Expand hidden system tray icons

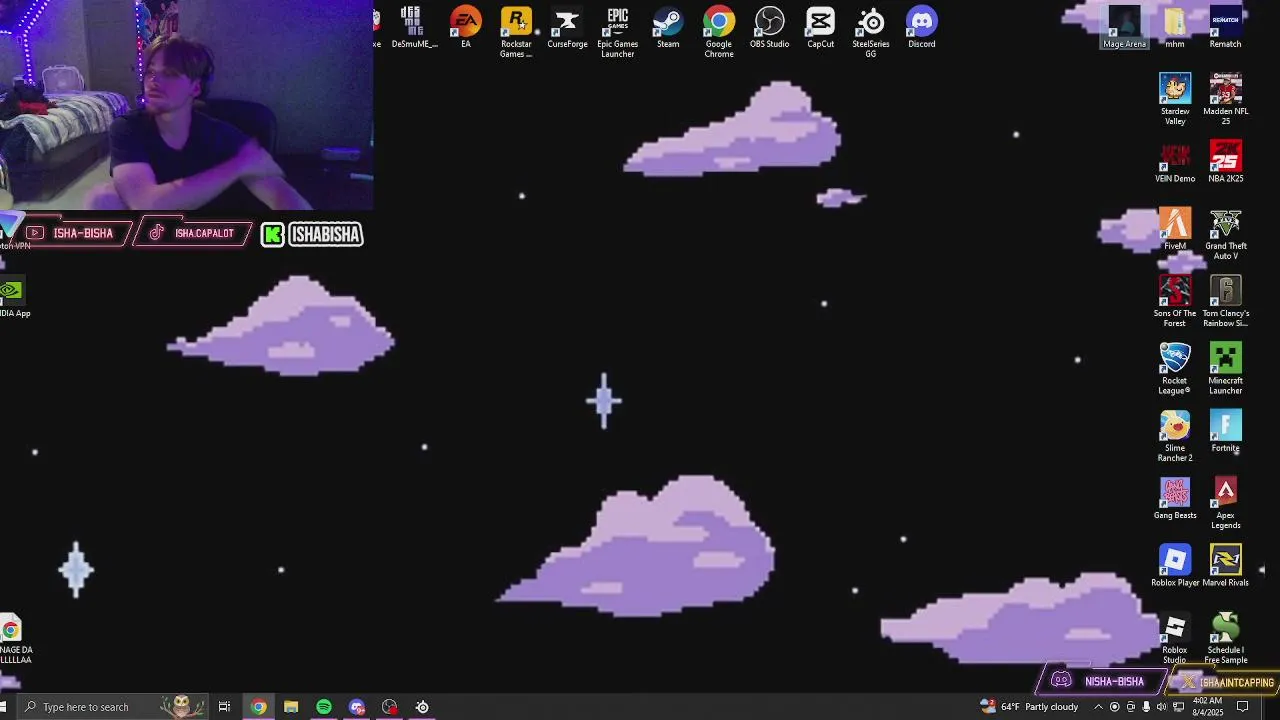[1098, 707]
